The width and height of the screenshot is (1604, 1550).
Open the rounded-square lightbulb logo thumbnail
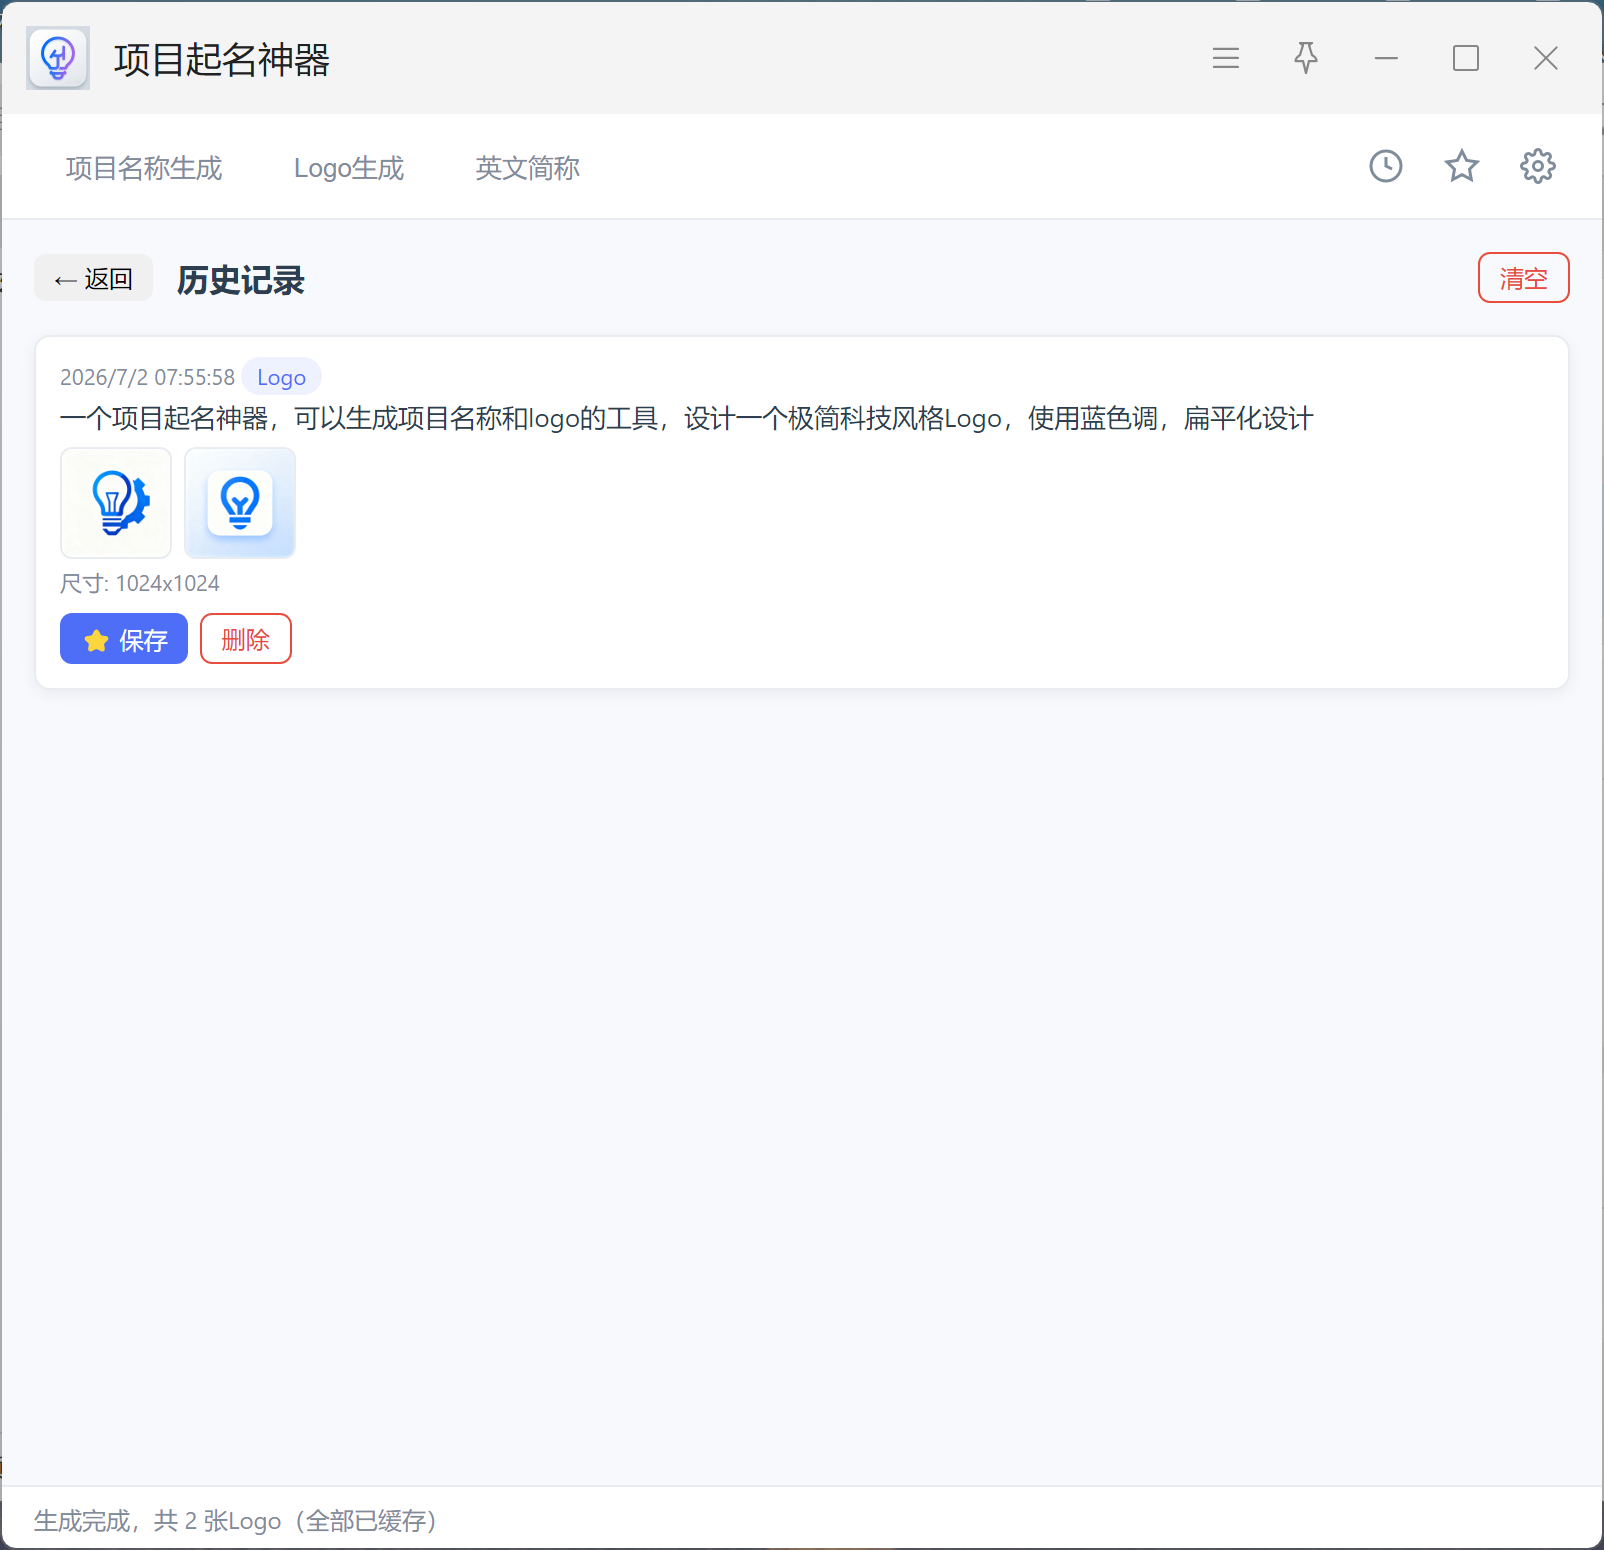coord(240,503)
